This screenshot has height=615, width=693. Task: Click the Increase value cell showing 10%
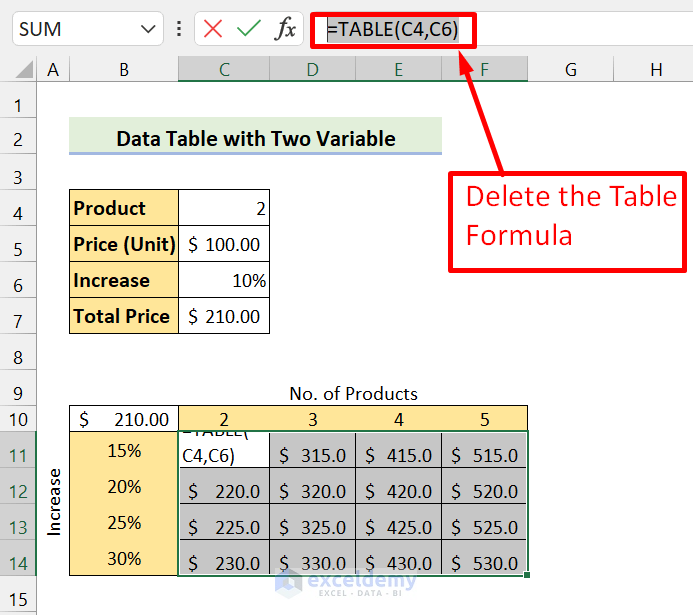224,281
